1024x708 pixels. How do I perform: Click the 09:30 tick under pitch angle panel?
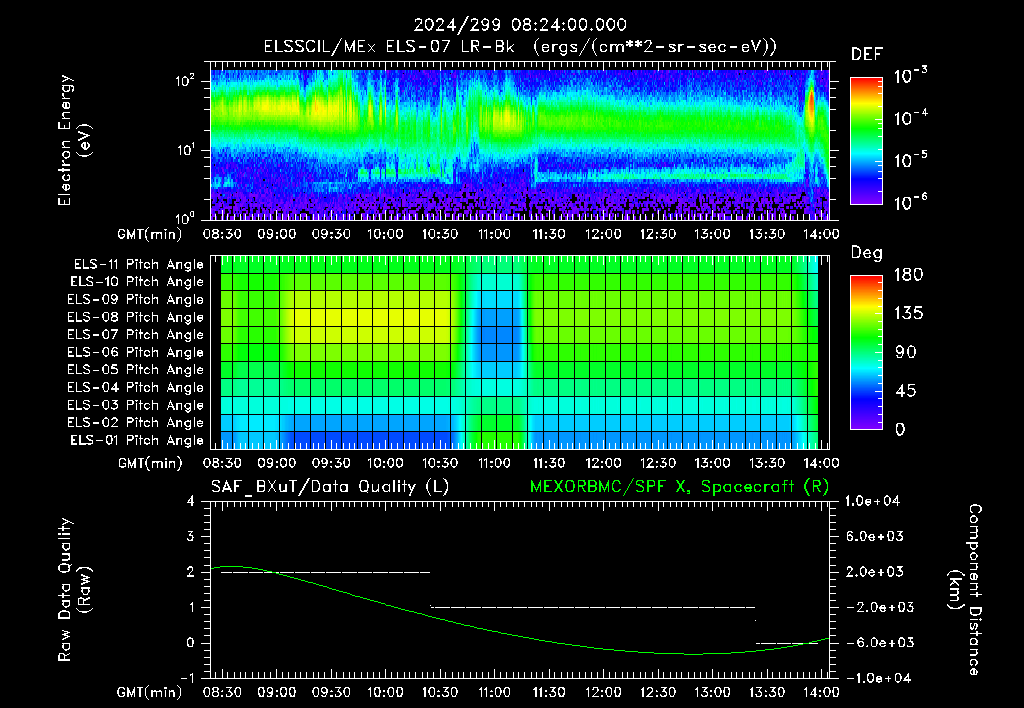[x=331, y=464]
